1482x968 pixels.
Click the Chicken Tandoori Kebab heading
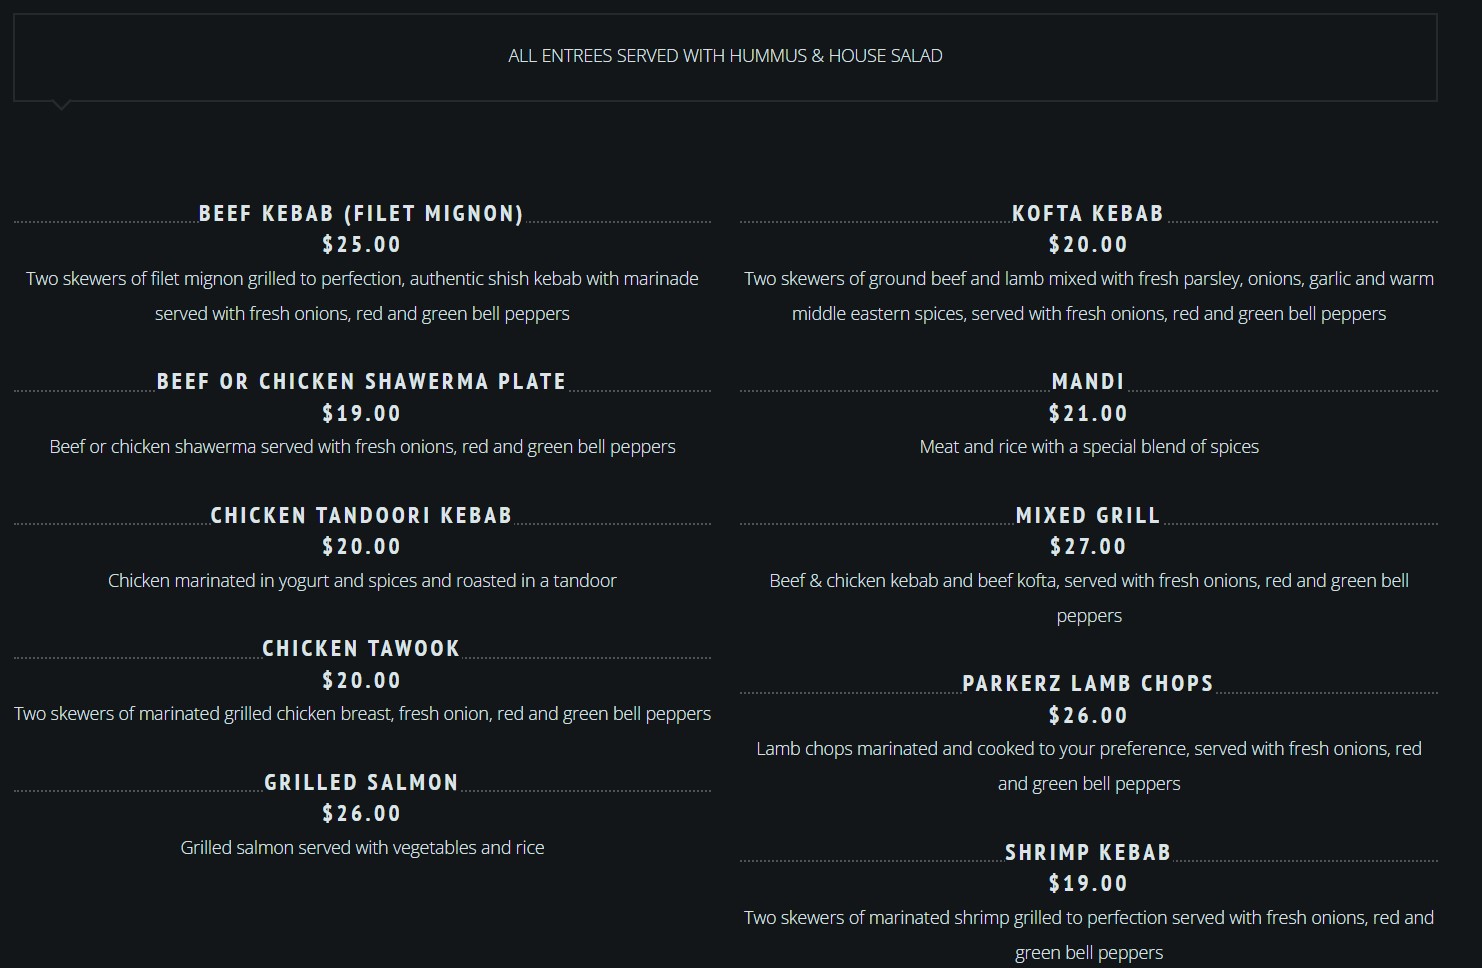(x=361, y=516)
